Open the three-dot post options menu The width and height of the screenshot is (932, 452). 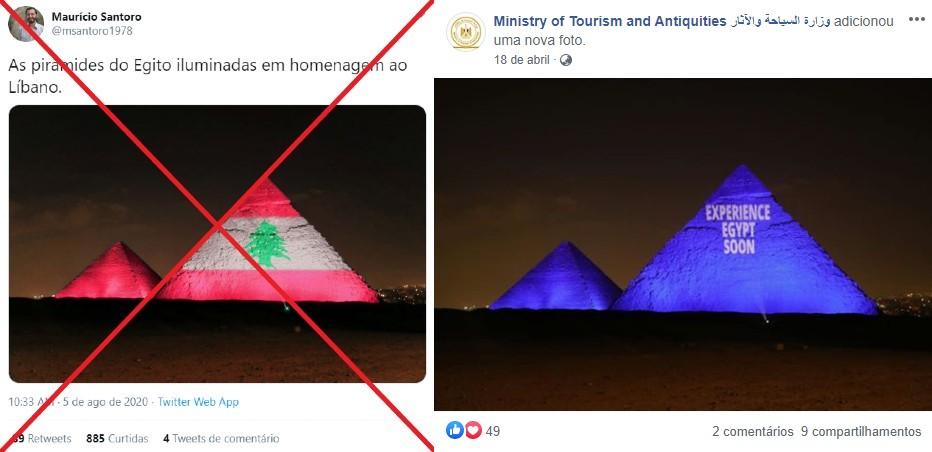(x=917, y=20)
